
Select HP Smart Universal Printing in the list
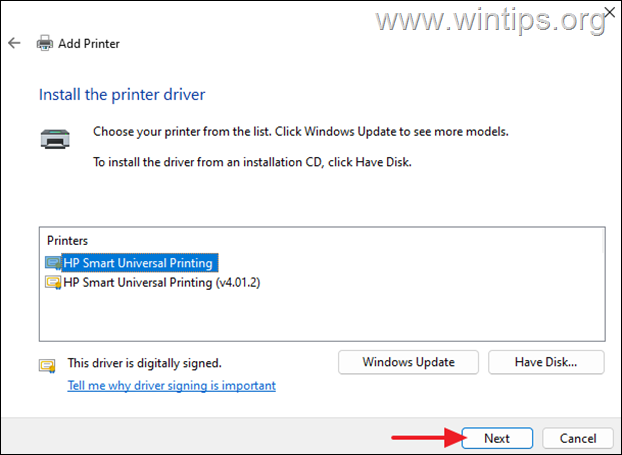138,263
